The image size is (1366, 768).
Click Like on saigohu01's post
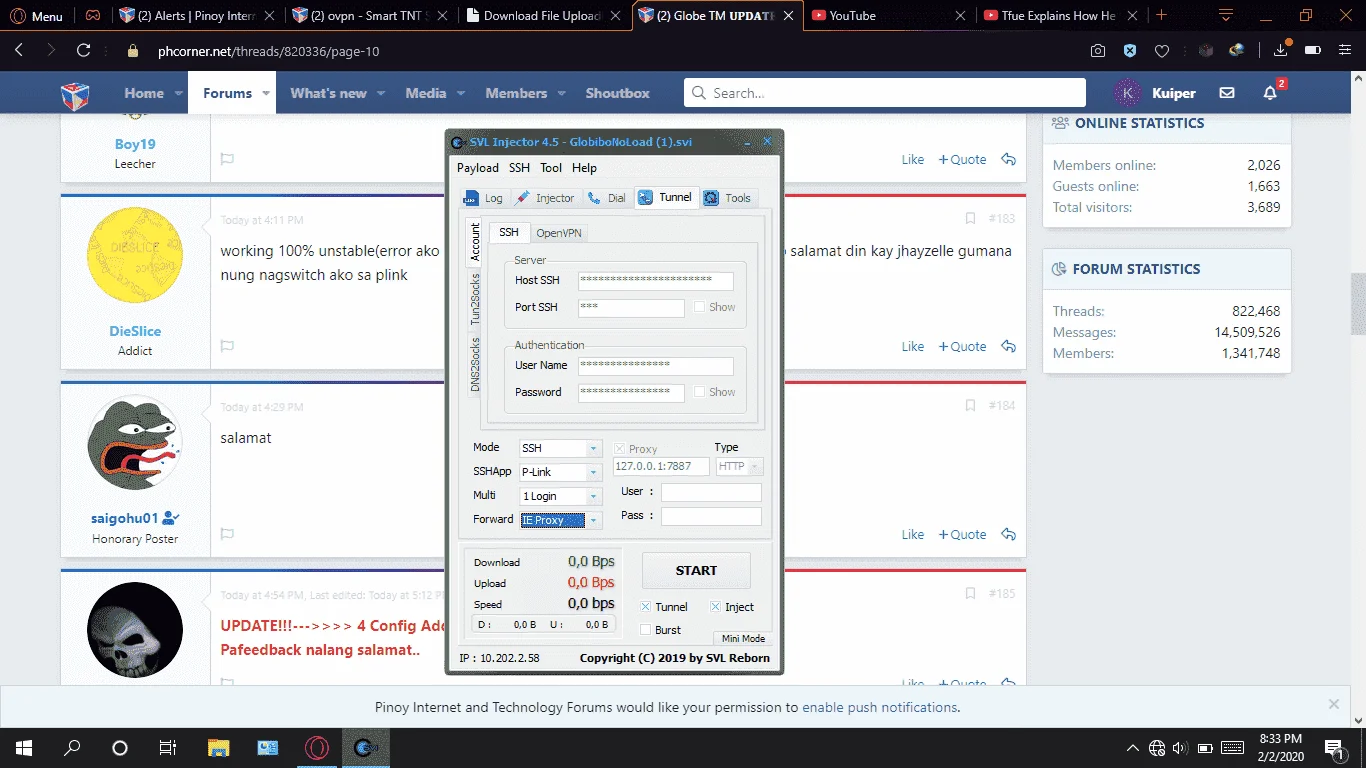coord(913,535)
